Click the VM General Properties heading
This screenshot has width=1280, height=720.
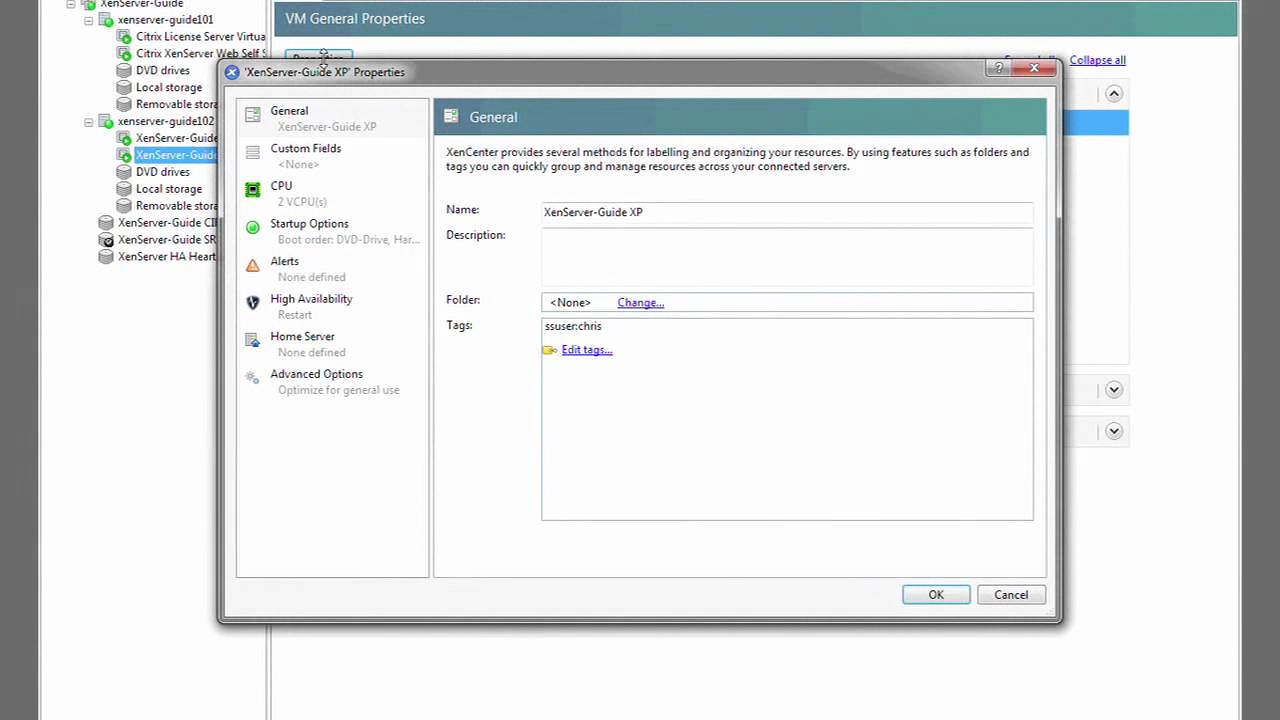[355, 19]
